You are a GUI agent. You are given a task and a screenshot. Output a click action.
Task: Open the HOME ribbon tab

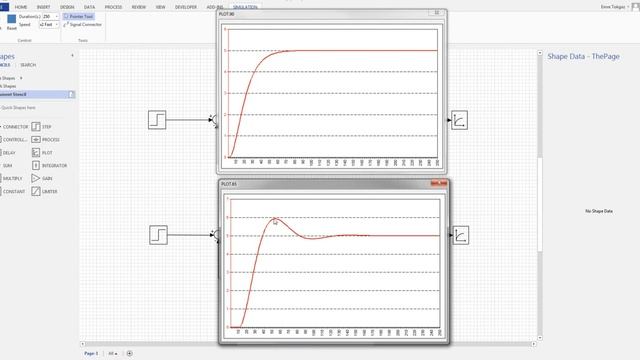click(20, 7)
